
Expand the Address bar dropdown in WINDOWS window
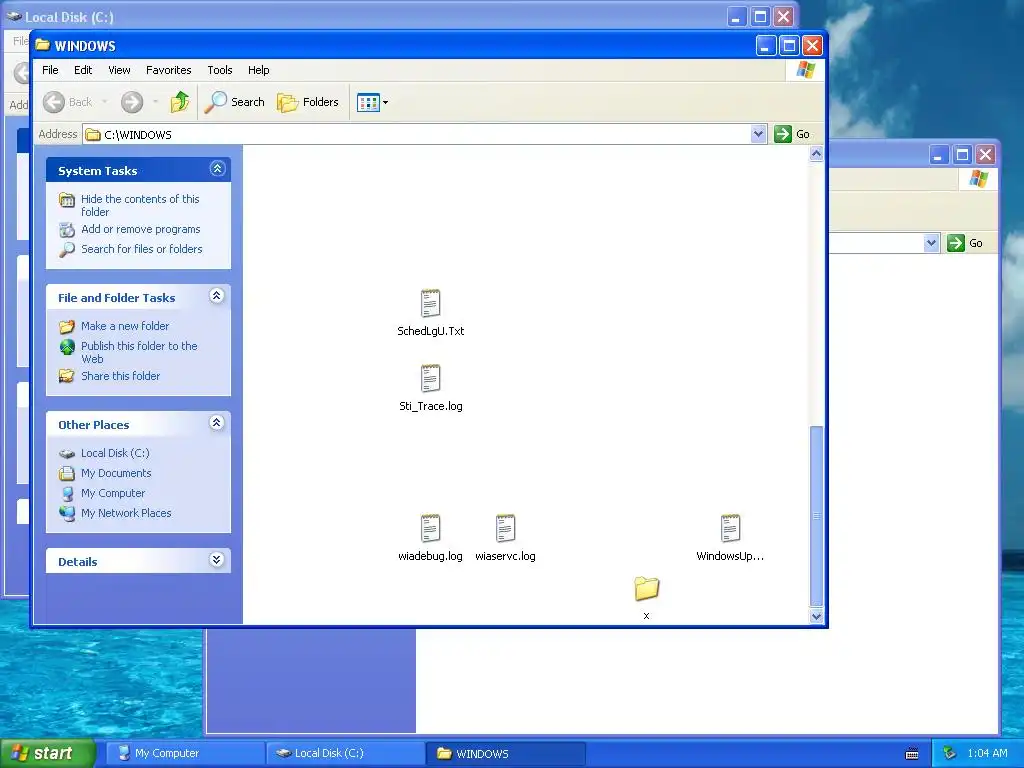758,135
